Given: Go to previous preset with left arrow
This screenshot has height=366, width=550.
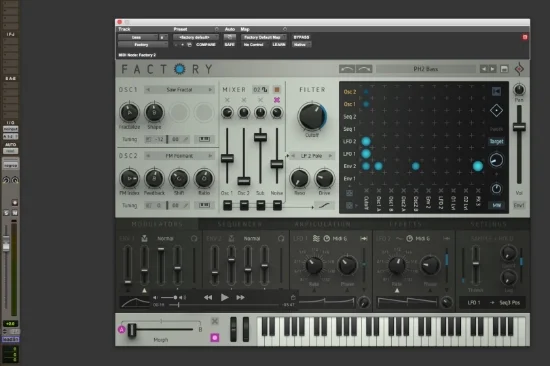Looking at the screenshot, I should 484,69.
